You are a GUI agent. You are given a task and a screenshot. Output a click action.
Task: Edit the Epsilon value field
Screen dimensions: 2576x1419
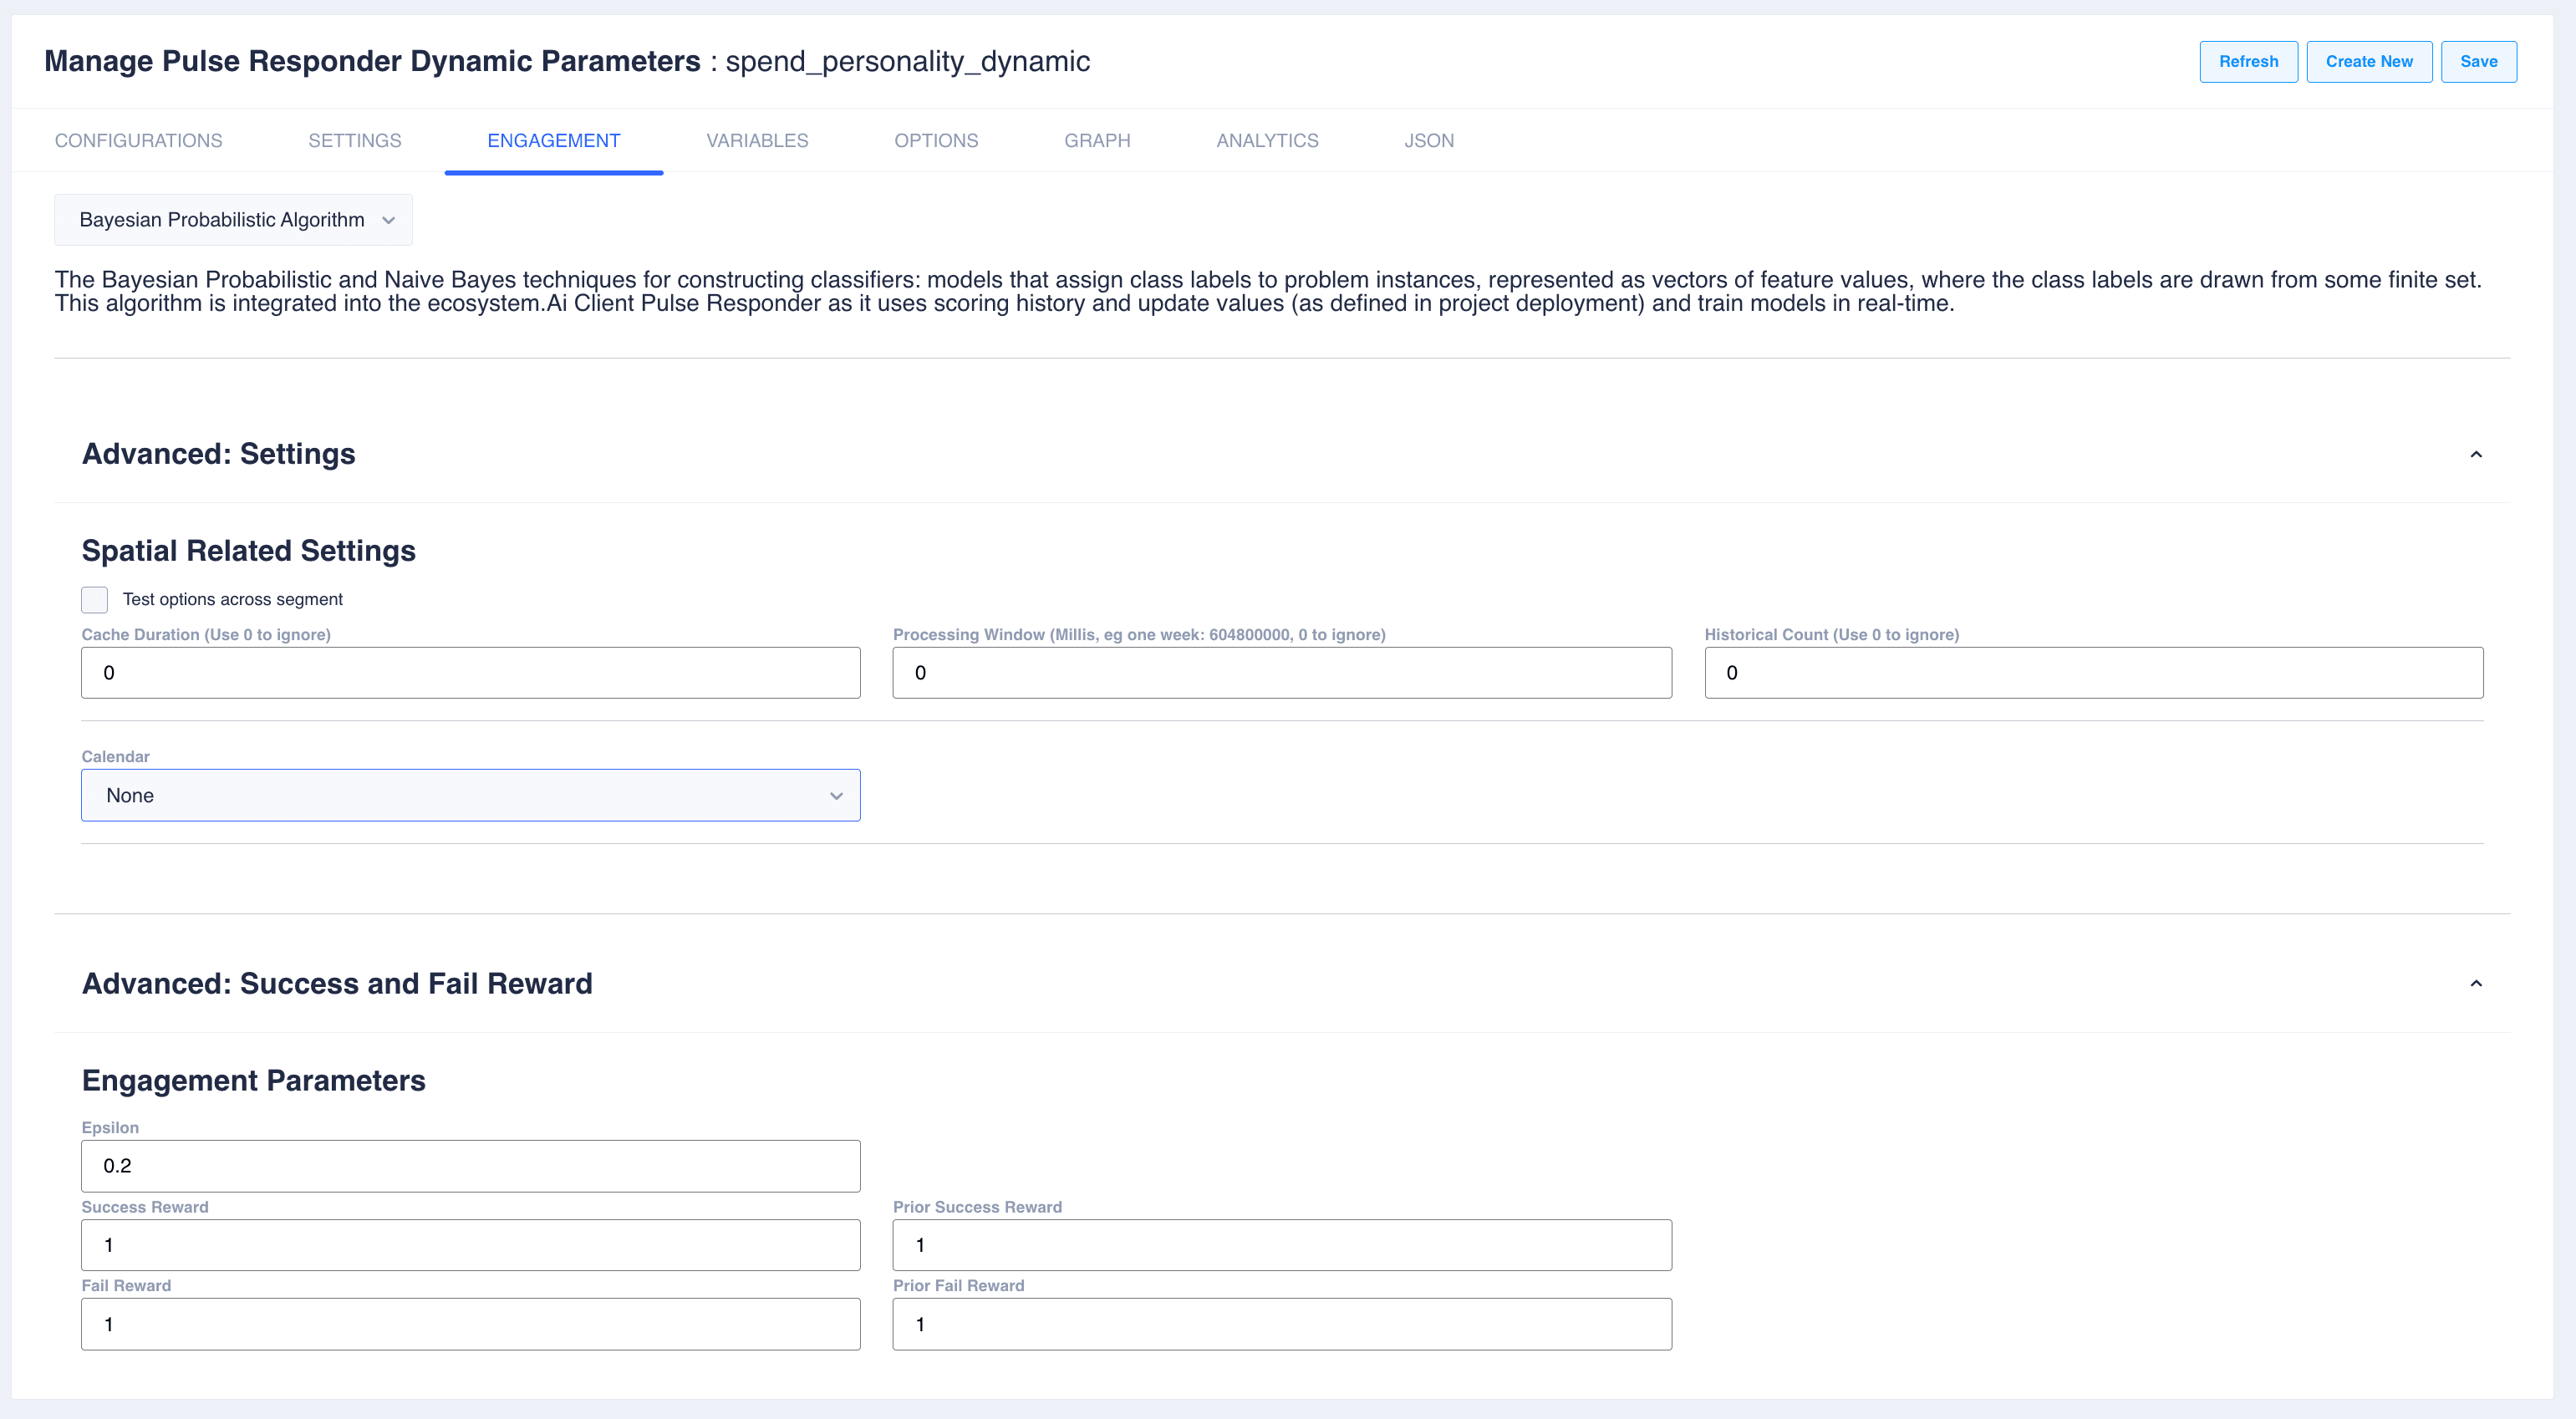(470, 1166)
